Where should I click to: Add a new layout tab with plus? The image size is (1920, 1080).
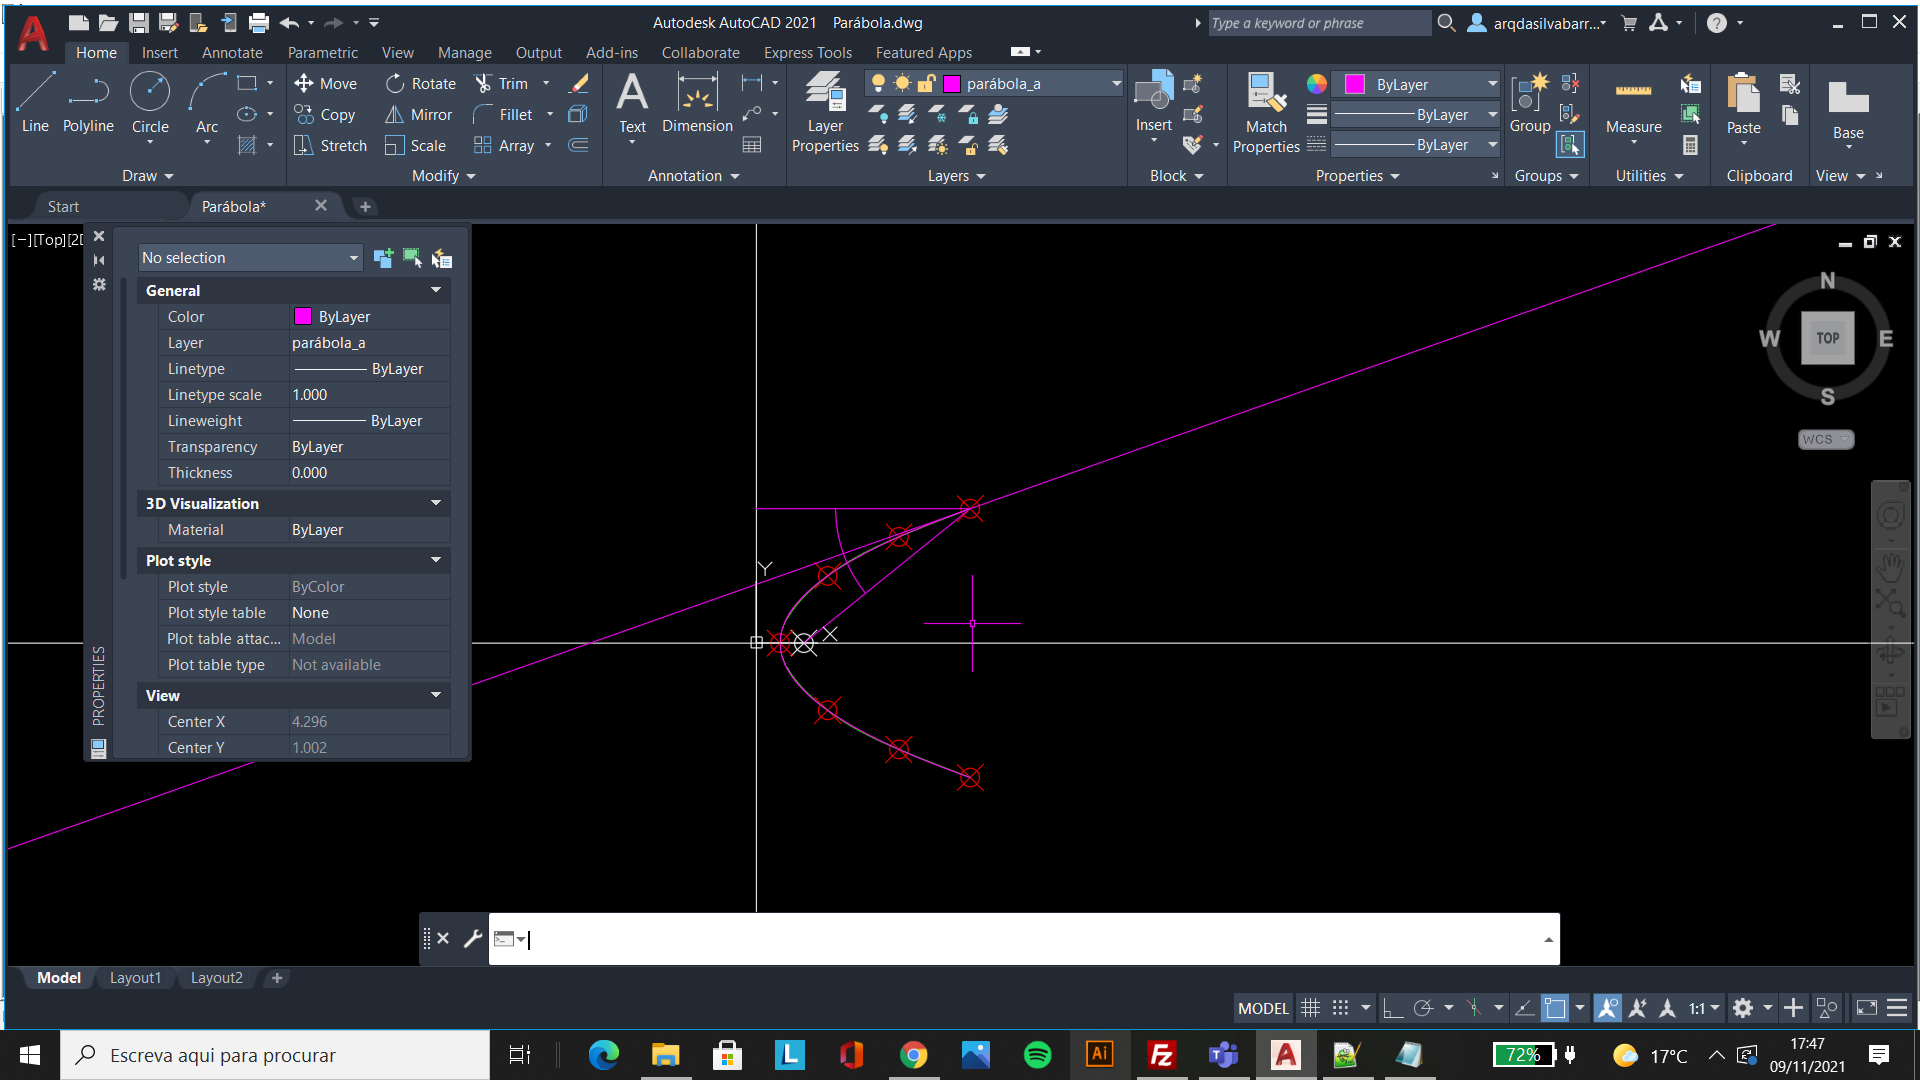coord(277,978)
